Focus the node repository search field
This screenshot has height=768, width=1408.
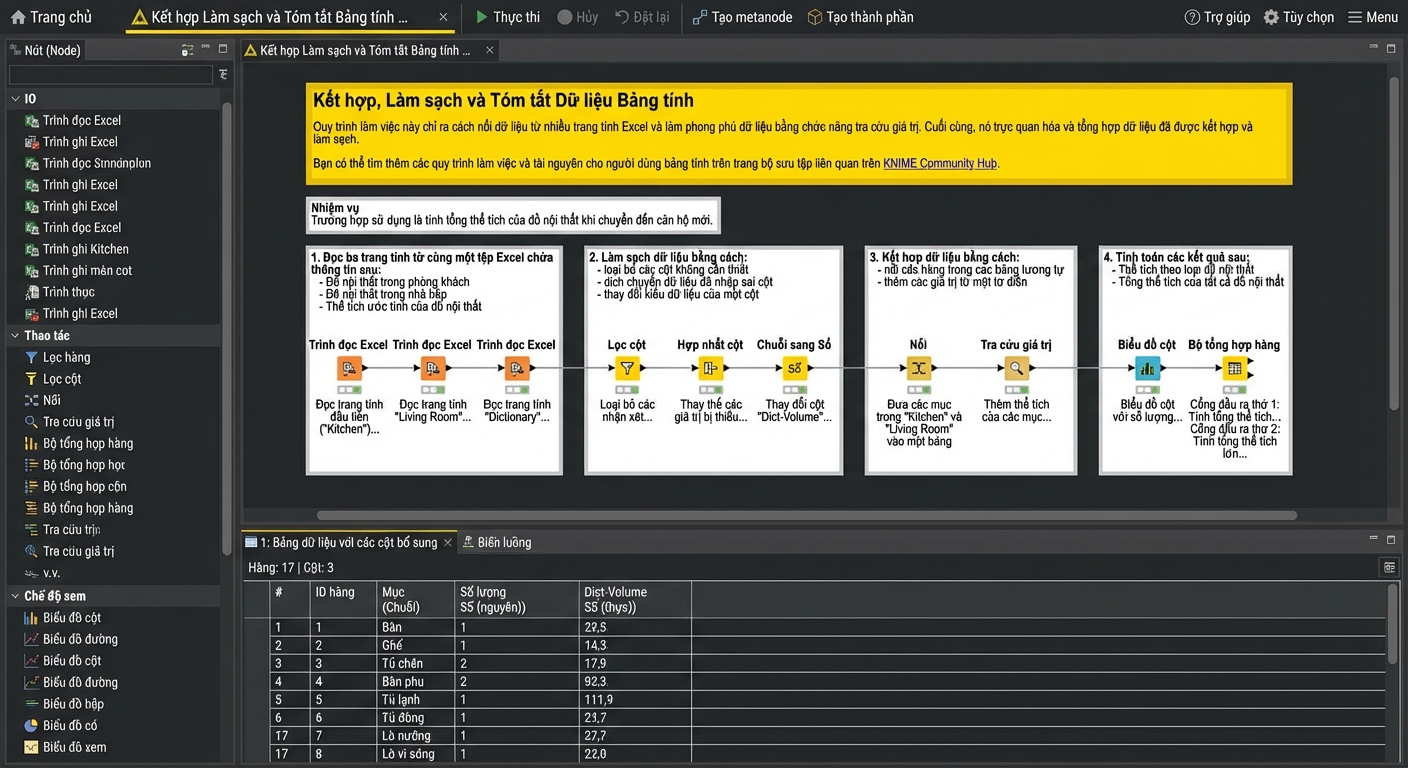pyautogui.click(x=110, y=75)
